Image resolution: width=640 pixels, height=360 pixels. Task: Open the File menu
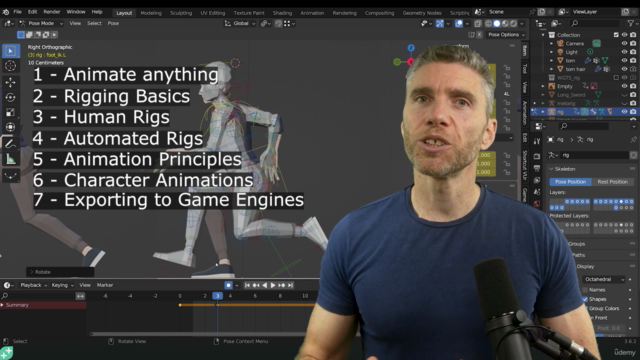[18, 12]
